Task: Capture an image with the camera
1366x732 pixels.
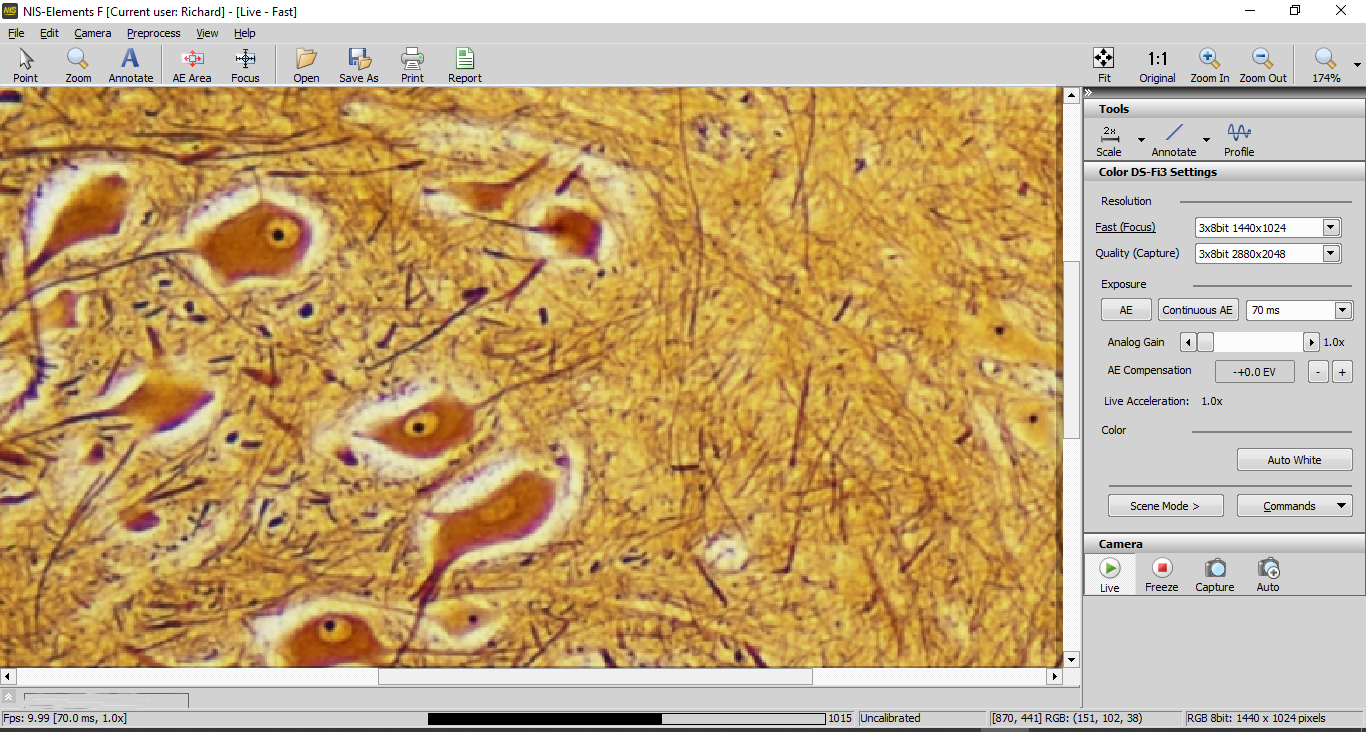Action: point(1215,575)
